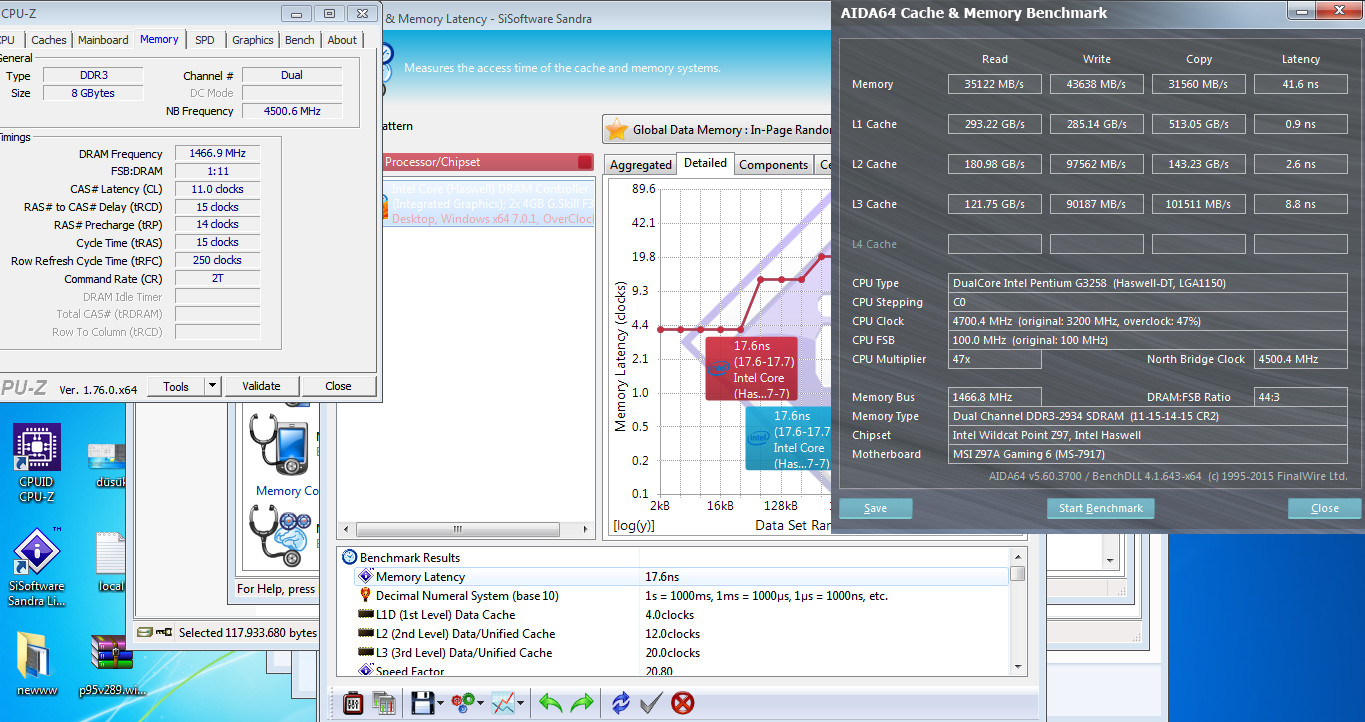1365x722 pixels.
Task: Open the gears icon dropdown arrow
Action: pyautogui.click(x=481, y=703)
